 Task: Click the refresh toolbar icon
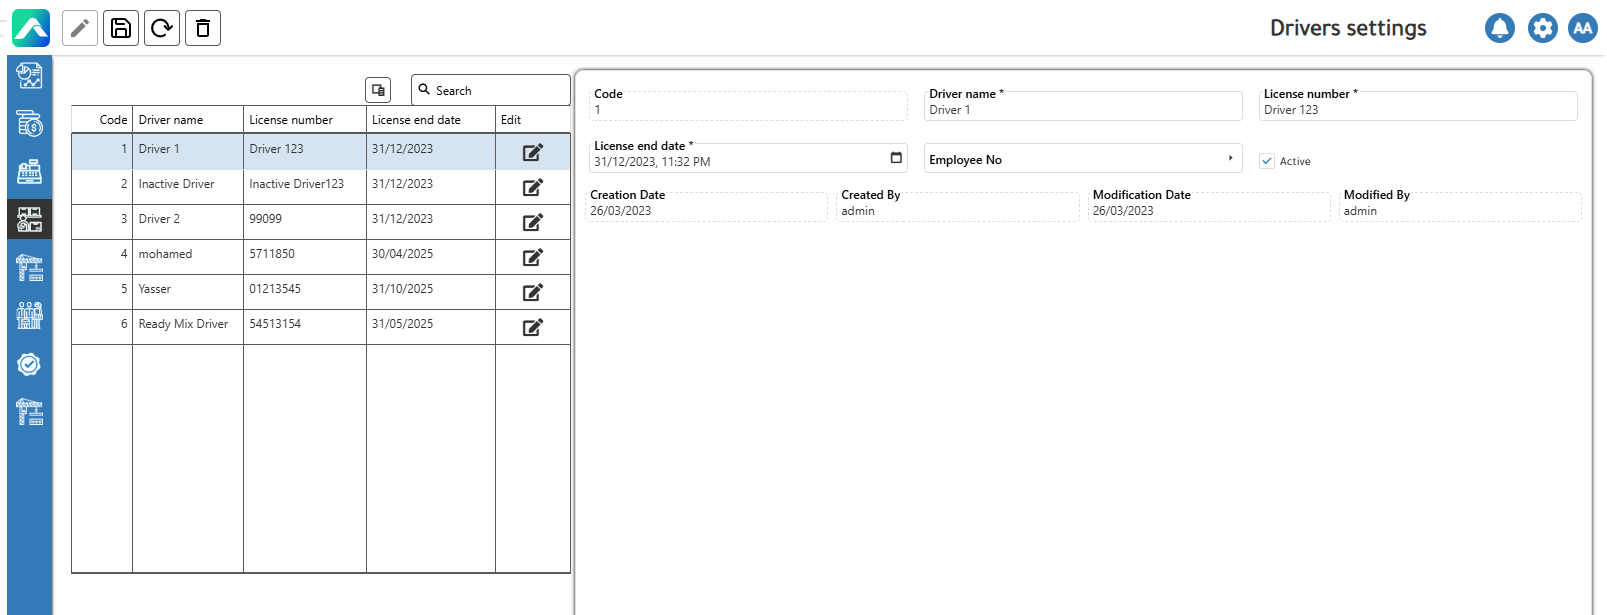click(x=162, y=28)
